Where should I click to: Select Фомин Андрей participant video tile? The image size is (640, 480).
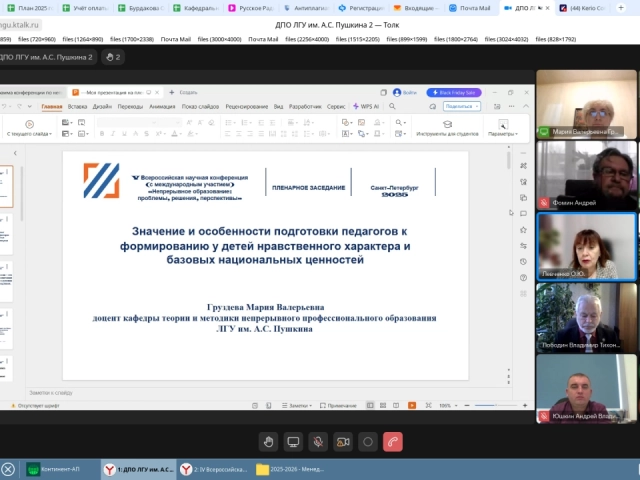[586, 175]
